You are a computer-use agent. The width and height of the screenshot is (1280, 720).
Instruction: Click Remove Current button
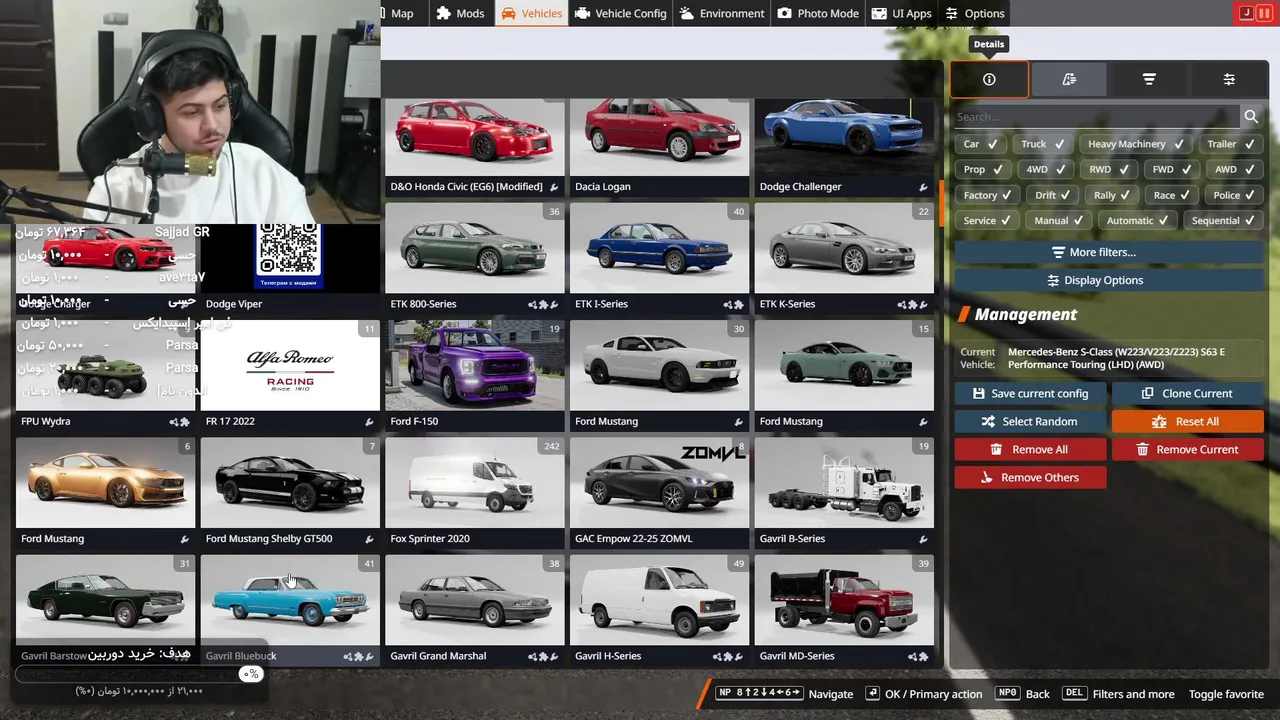pos(1187,449)
